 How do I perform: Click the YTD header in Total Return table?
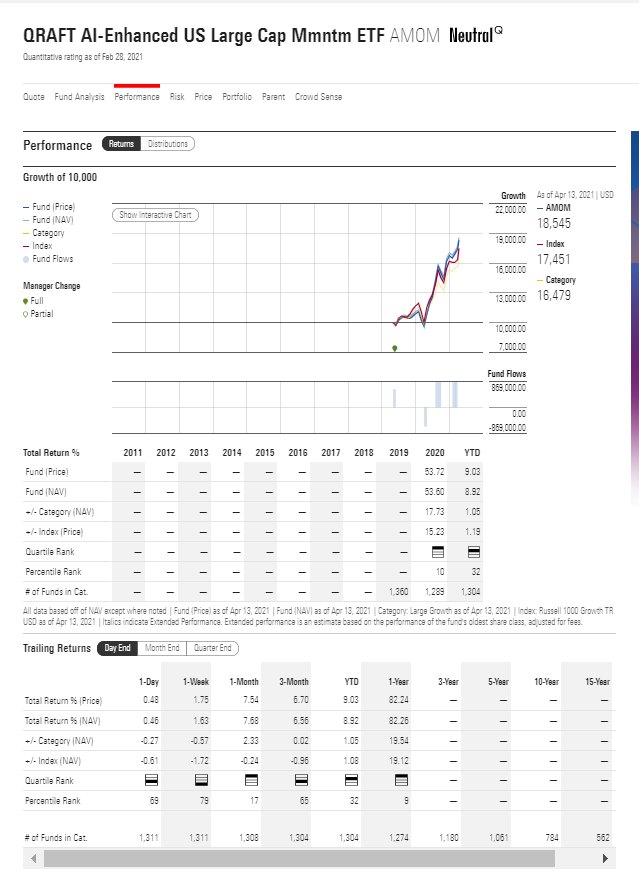[x=472, y=453]
